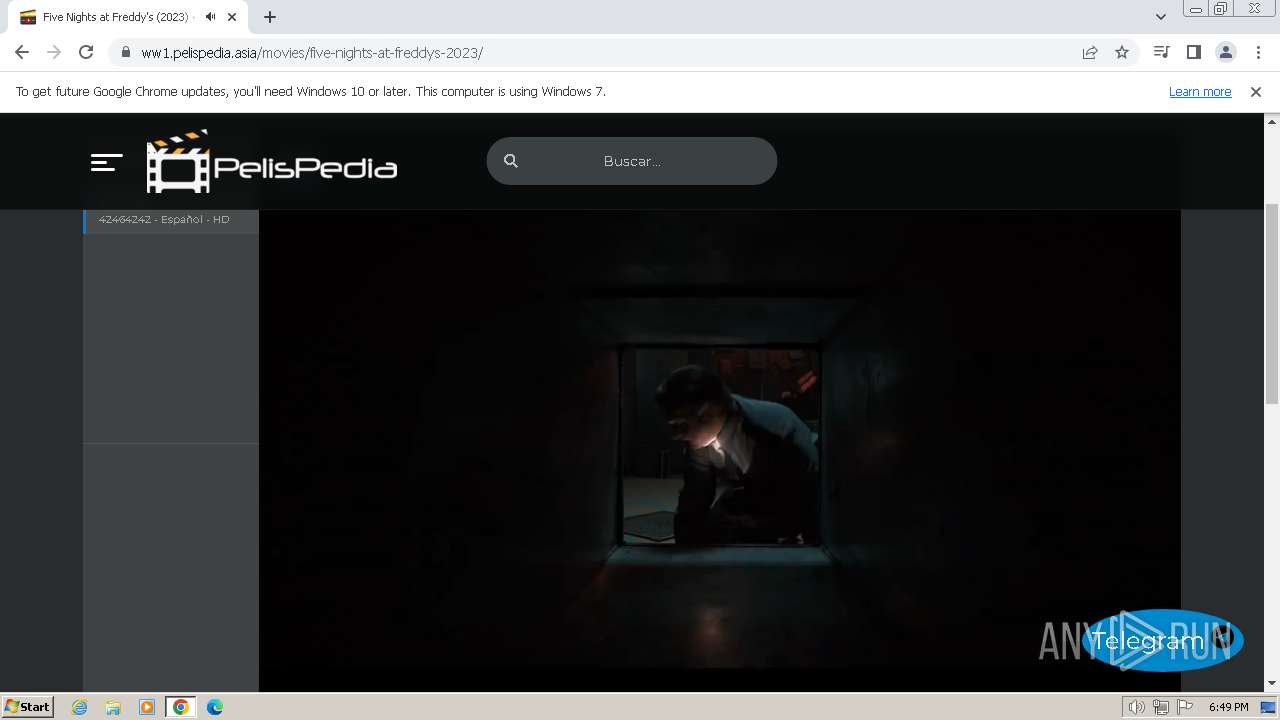Go forward in browser history
This screenshot has height=720, width=1280.
point(54,53)
